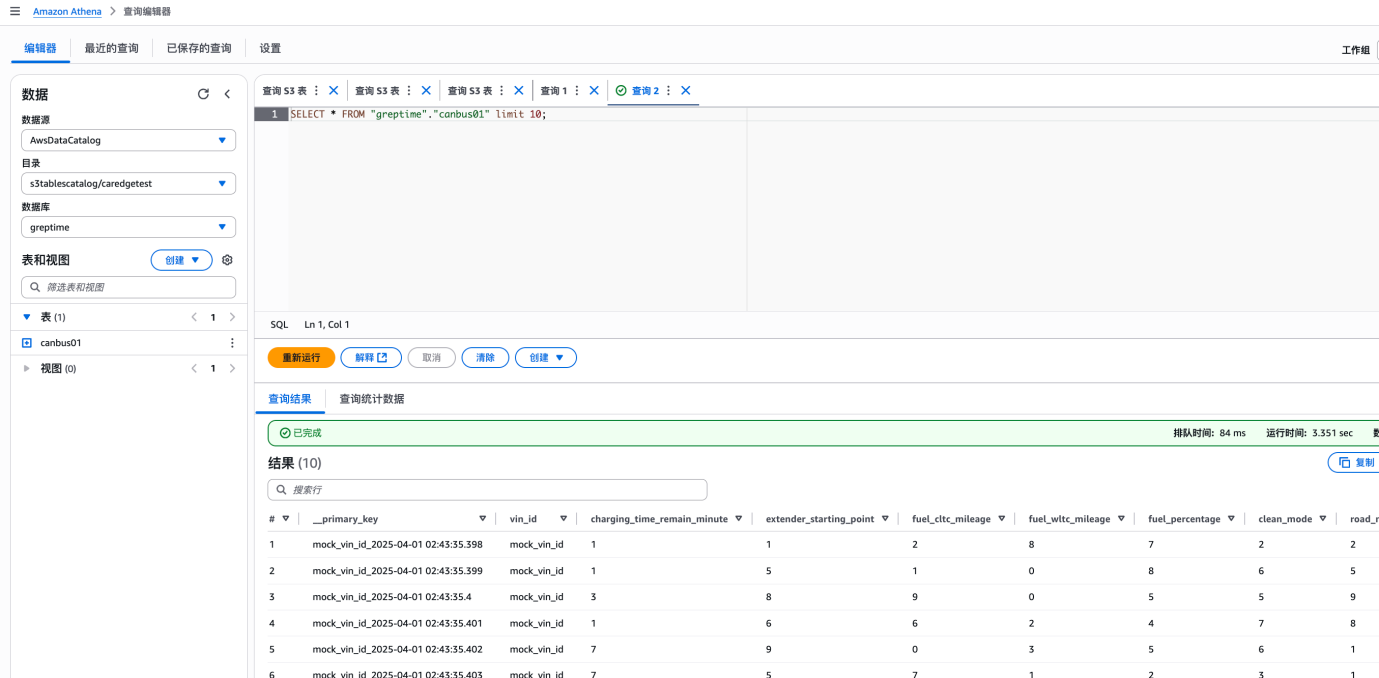This screenshot has width=1379, height=678.
Task: Open 查询 1 tab options menu
Action: 577,90
